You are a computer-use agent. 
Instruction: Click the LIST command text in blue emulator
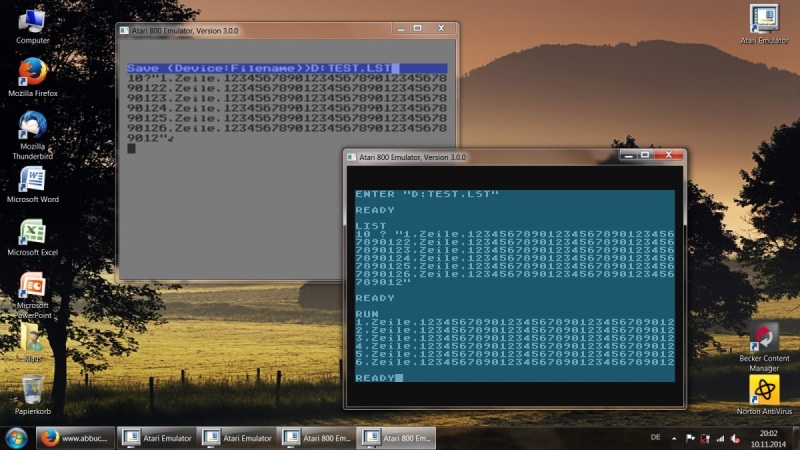coord(371,226)
